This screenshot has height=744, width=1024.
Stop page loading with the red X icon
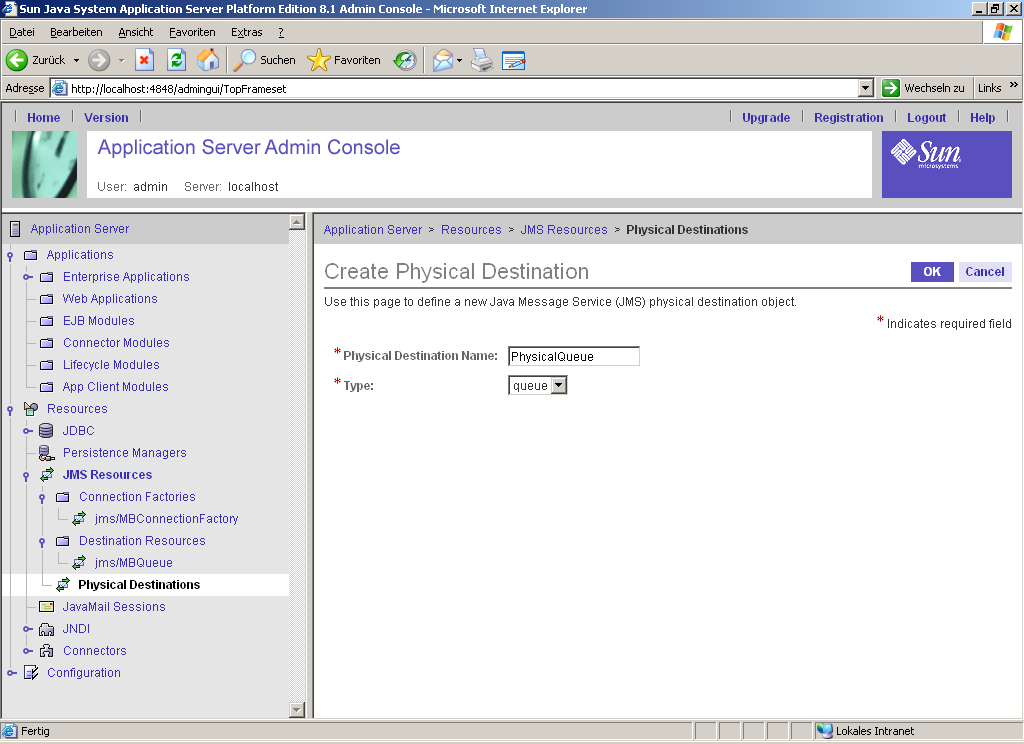click(x=144, y=60)
